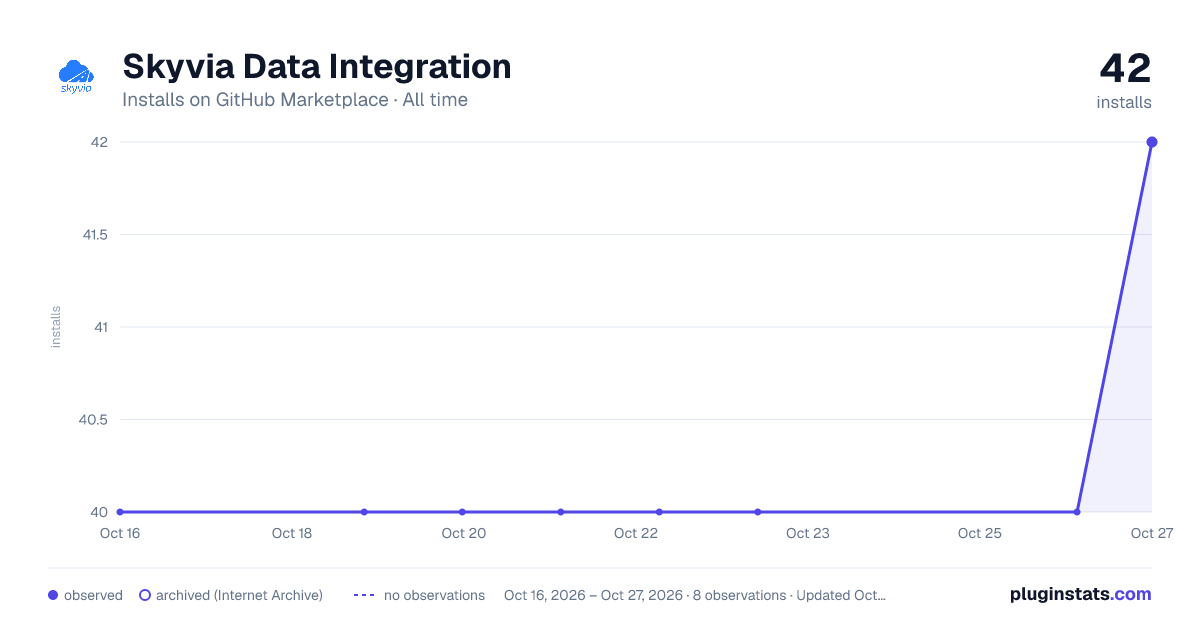Click the 40.5 y-axis label
Viewport: 1200px width, 630px height.
(x=94, y=420)
